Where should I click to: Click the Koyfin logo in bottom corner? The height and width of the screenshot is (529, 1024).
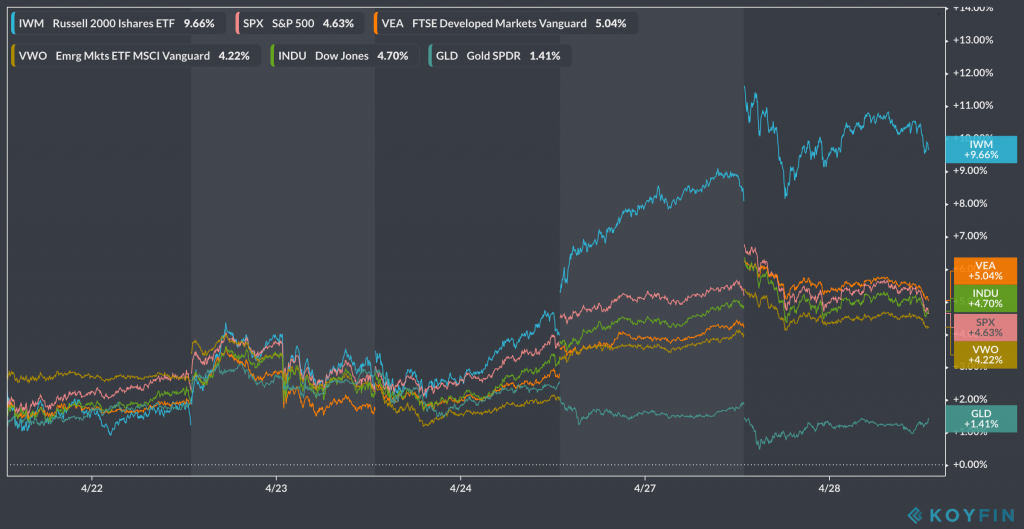[957, 514]
